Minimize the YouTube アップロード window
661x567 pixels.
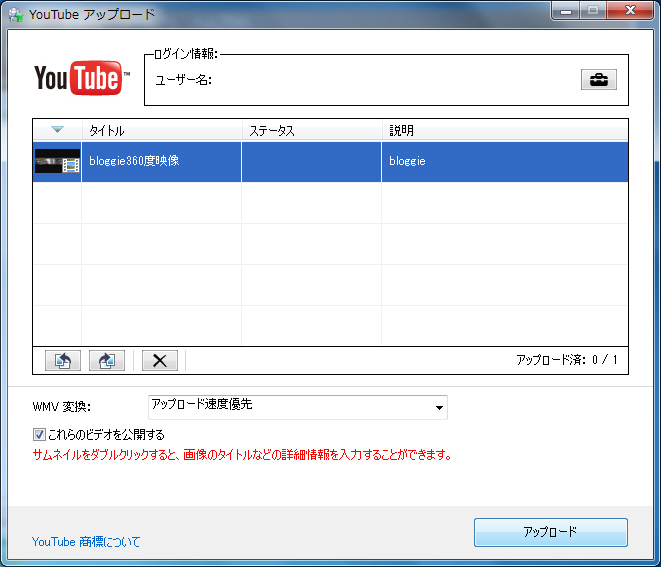(566, 11)
